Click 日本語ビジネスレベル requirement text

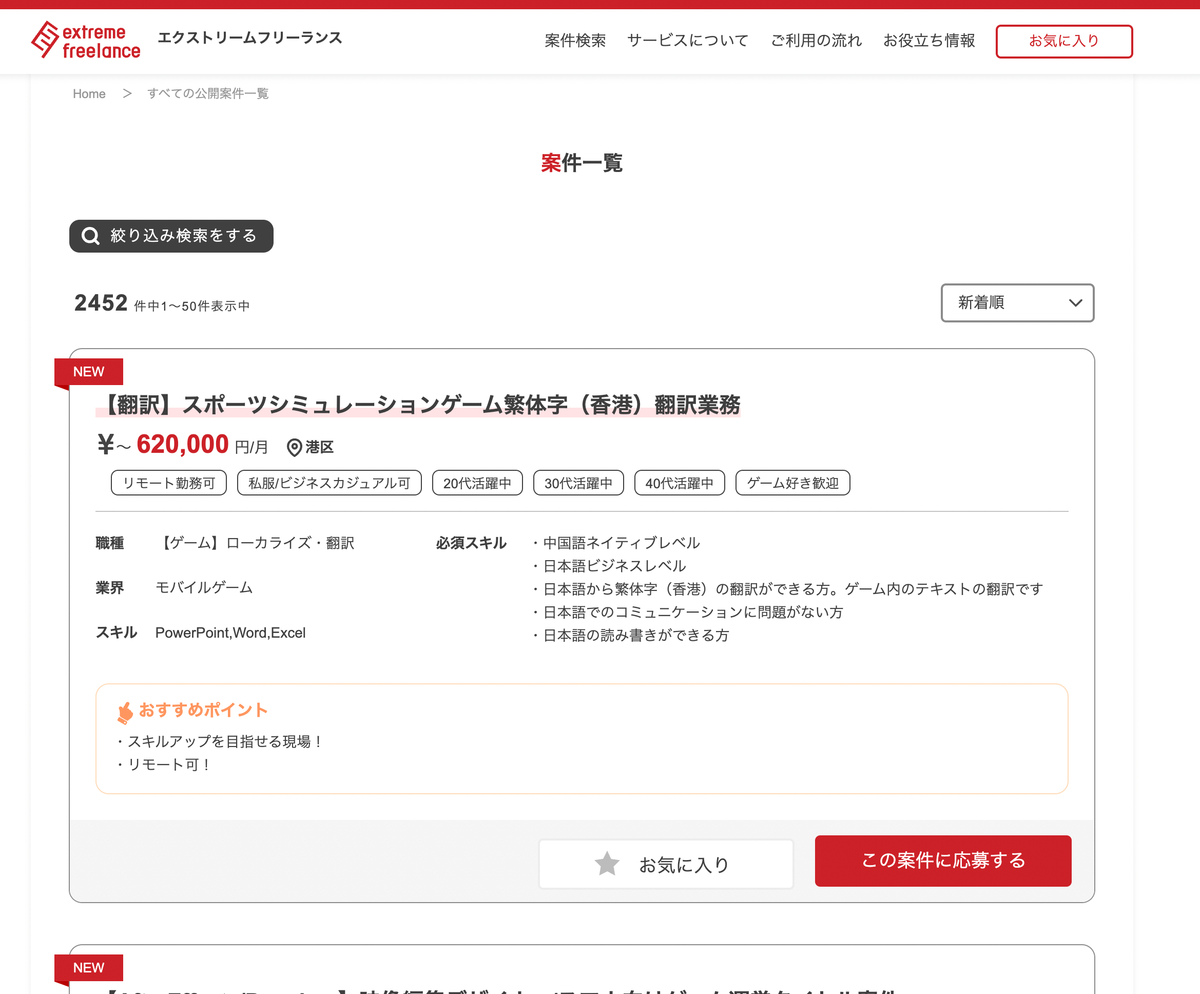(x=615, y=566)
